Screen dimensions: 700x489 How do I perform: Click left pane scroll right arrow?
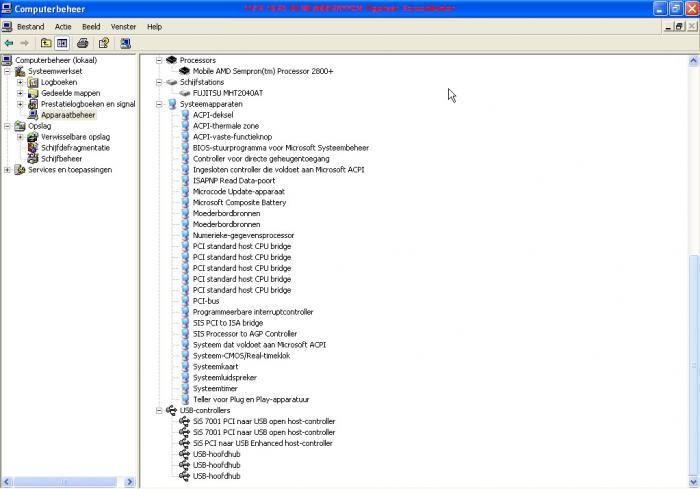129,482
